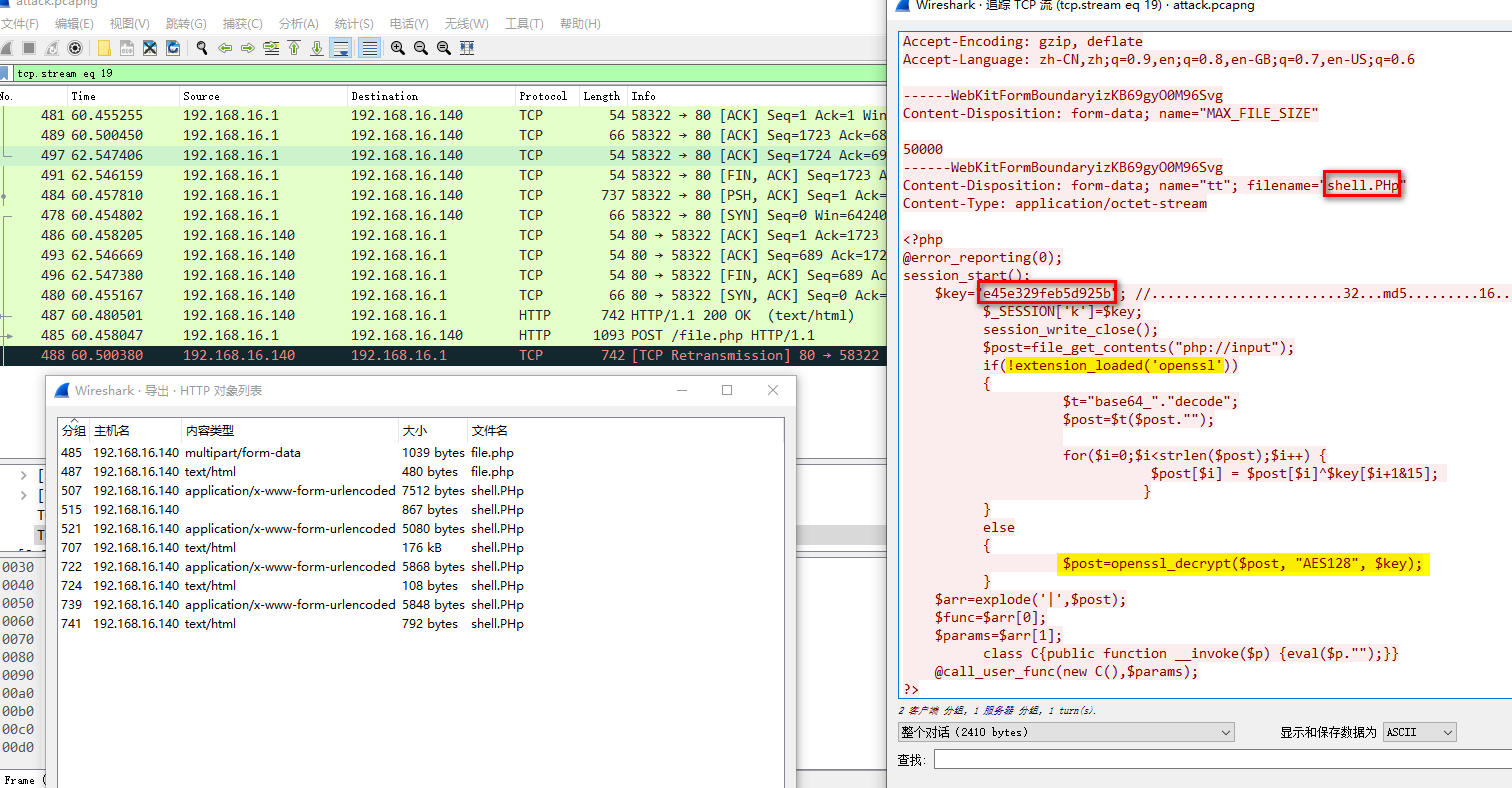Sort packets by the Source column header
Viewport: 1512px width, 788px height.
[263, 96]
